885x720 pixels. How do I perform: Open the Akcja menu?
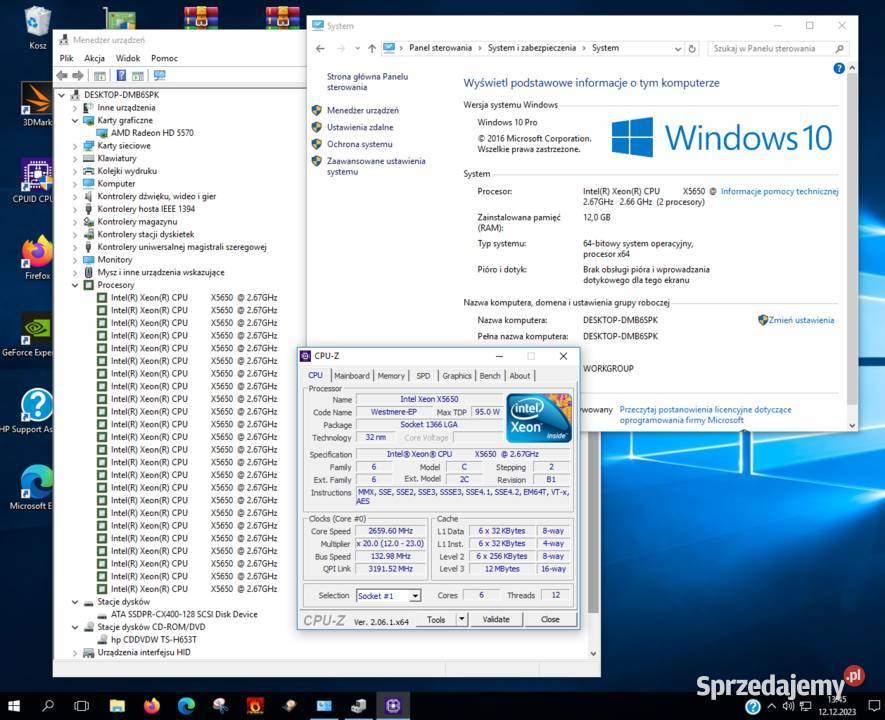click(94, 58)
